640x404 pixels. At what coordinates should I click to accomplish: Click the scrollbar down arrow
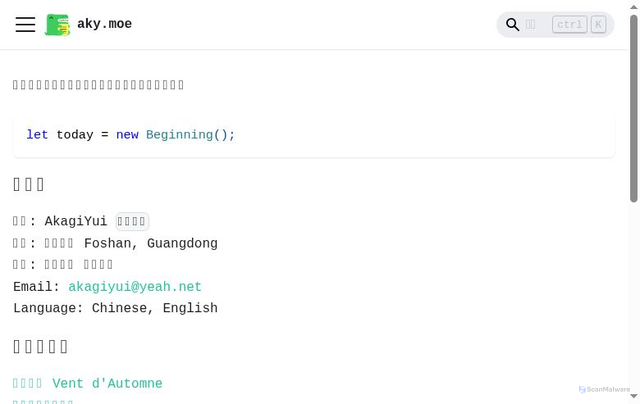(x=633, y=396)
